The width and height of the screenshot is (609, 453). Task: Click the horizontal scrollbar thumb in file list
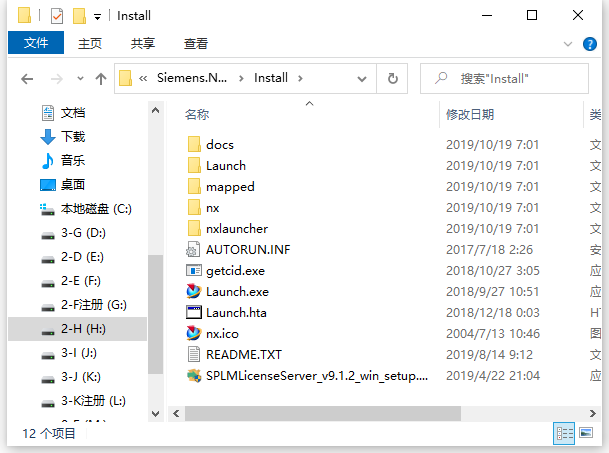tap(323, 413)
